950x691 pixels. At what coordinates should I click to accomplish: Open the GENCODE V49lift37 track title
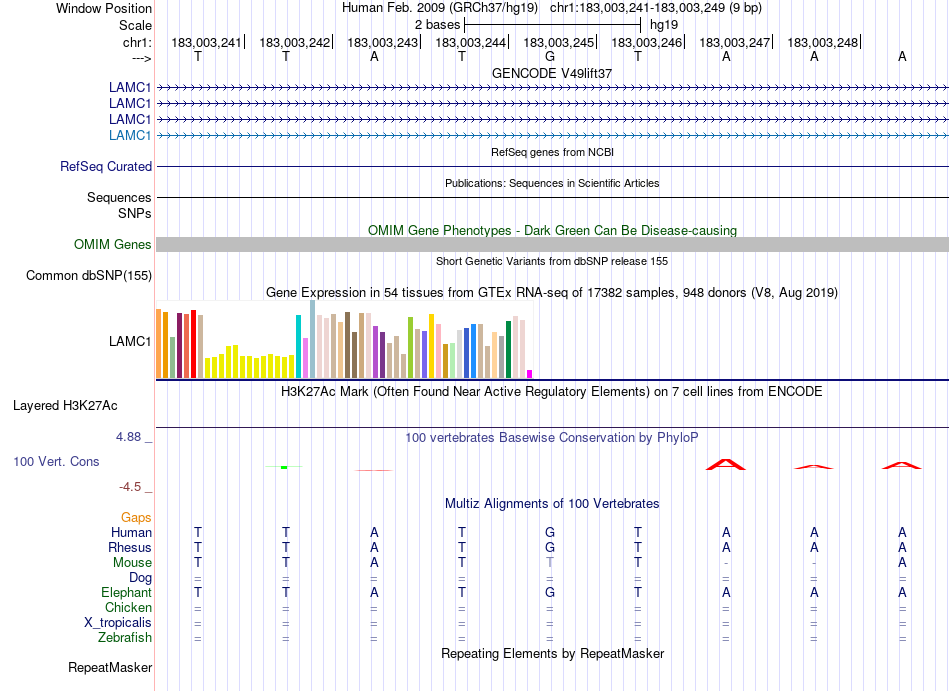point(552,73)
